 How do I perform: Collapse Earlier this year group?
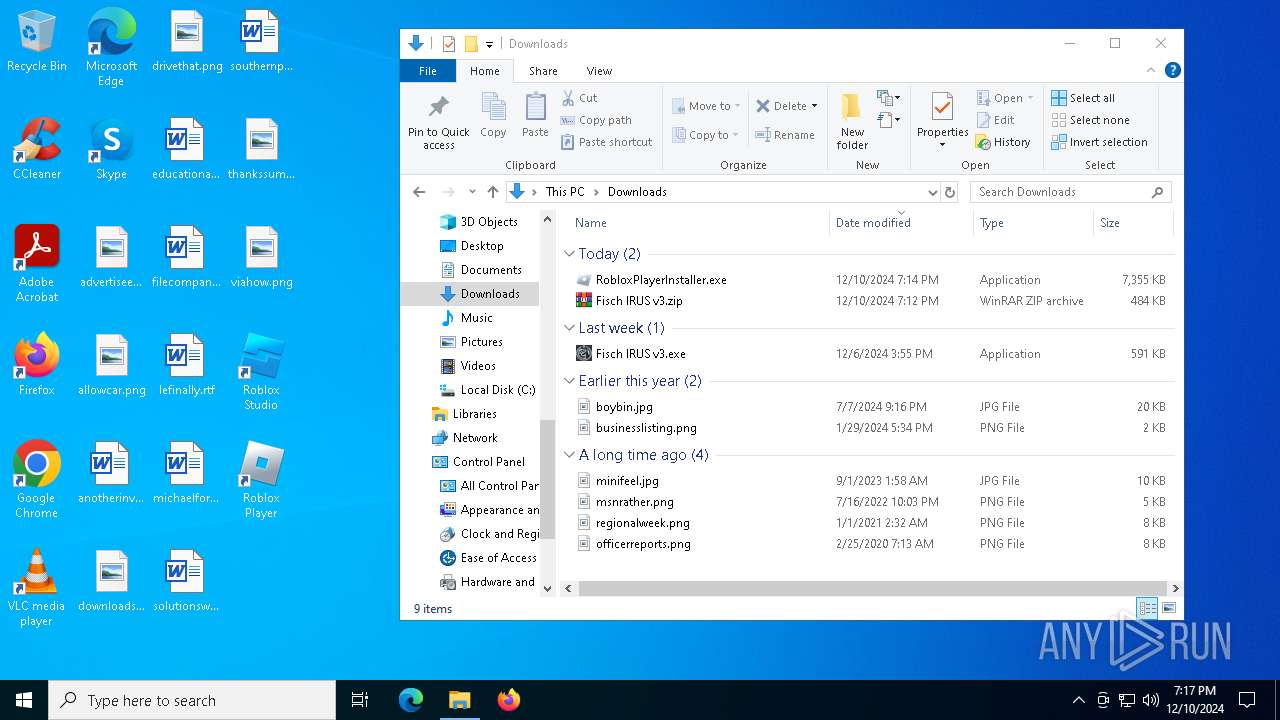coord(569,381)
